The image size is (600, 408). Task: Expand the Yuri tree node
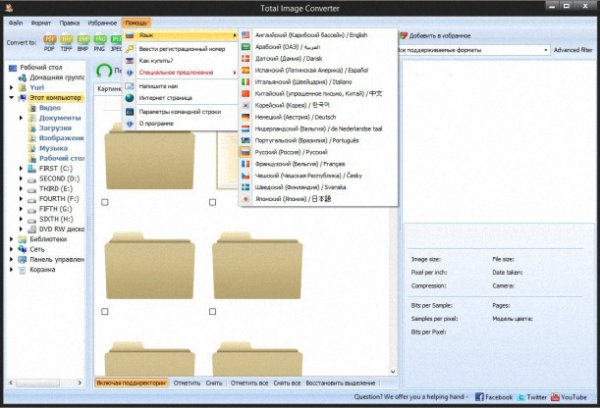(x=11, y=88)
